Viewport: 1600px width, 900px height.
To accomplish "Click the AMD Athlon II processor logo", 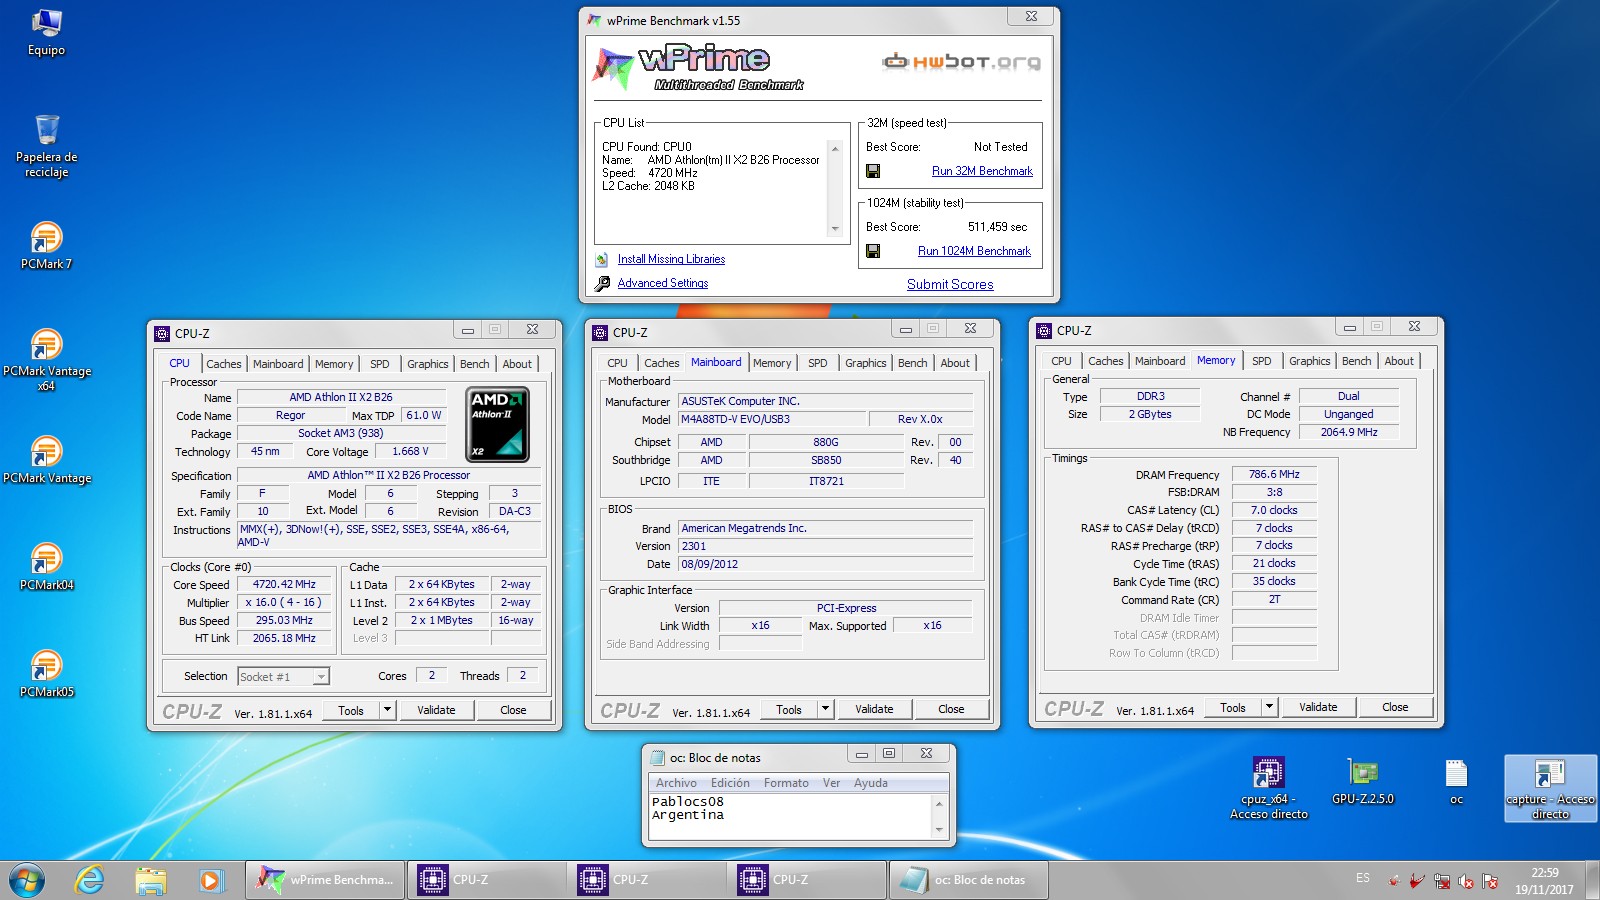I will [498, 424].
